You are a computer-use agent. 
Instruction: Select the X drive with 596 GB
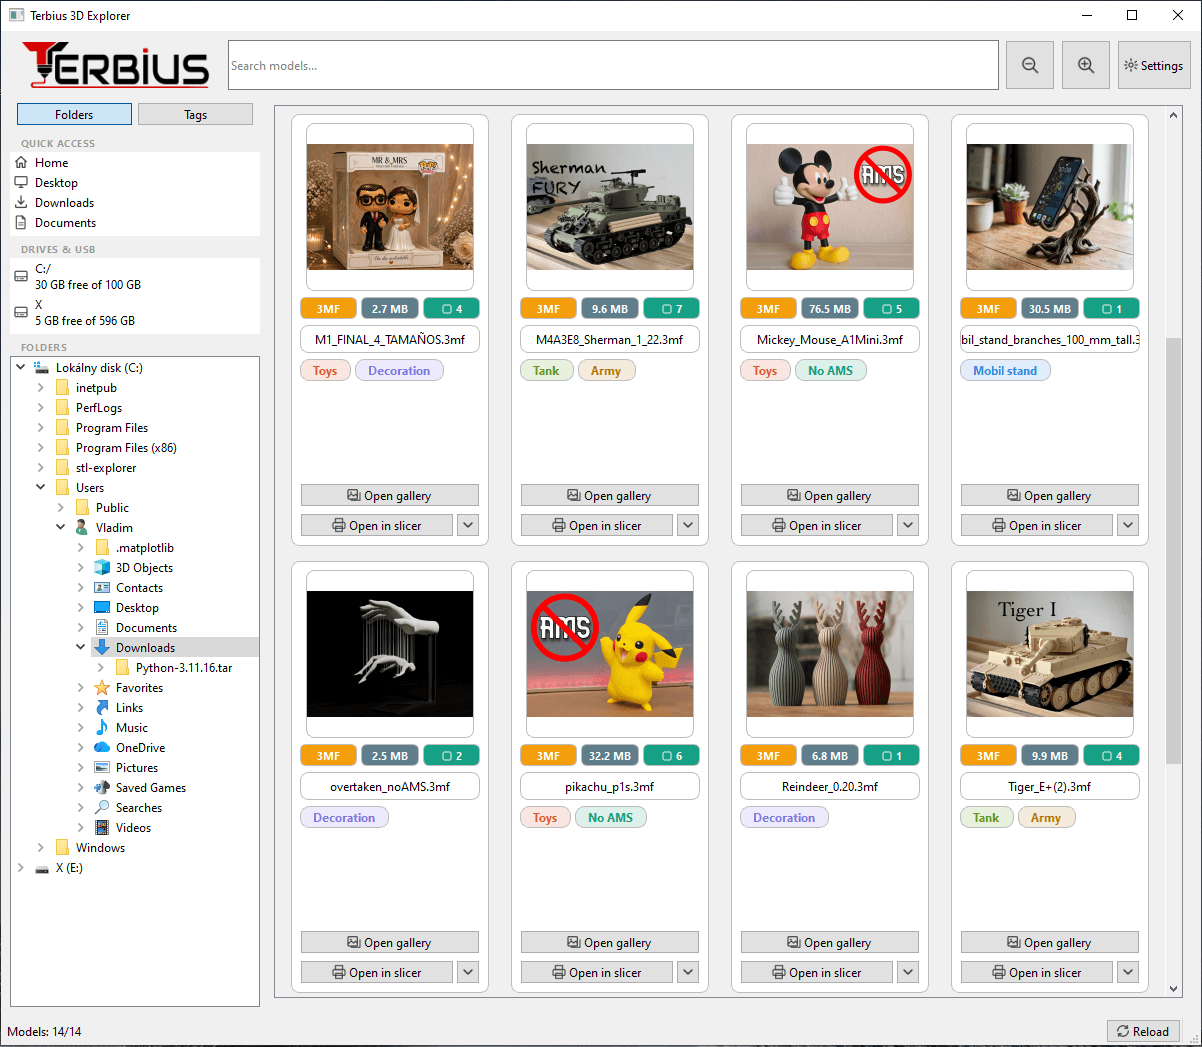(135, 312)
